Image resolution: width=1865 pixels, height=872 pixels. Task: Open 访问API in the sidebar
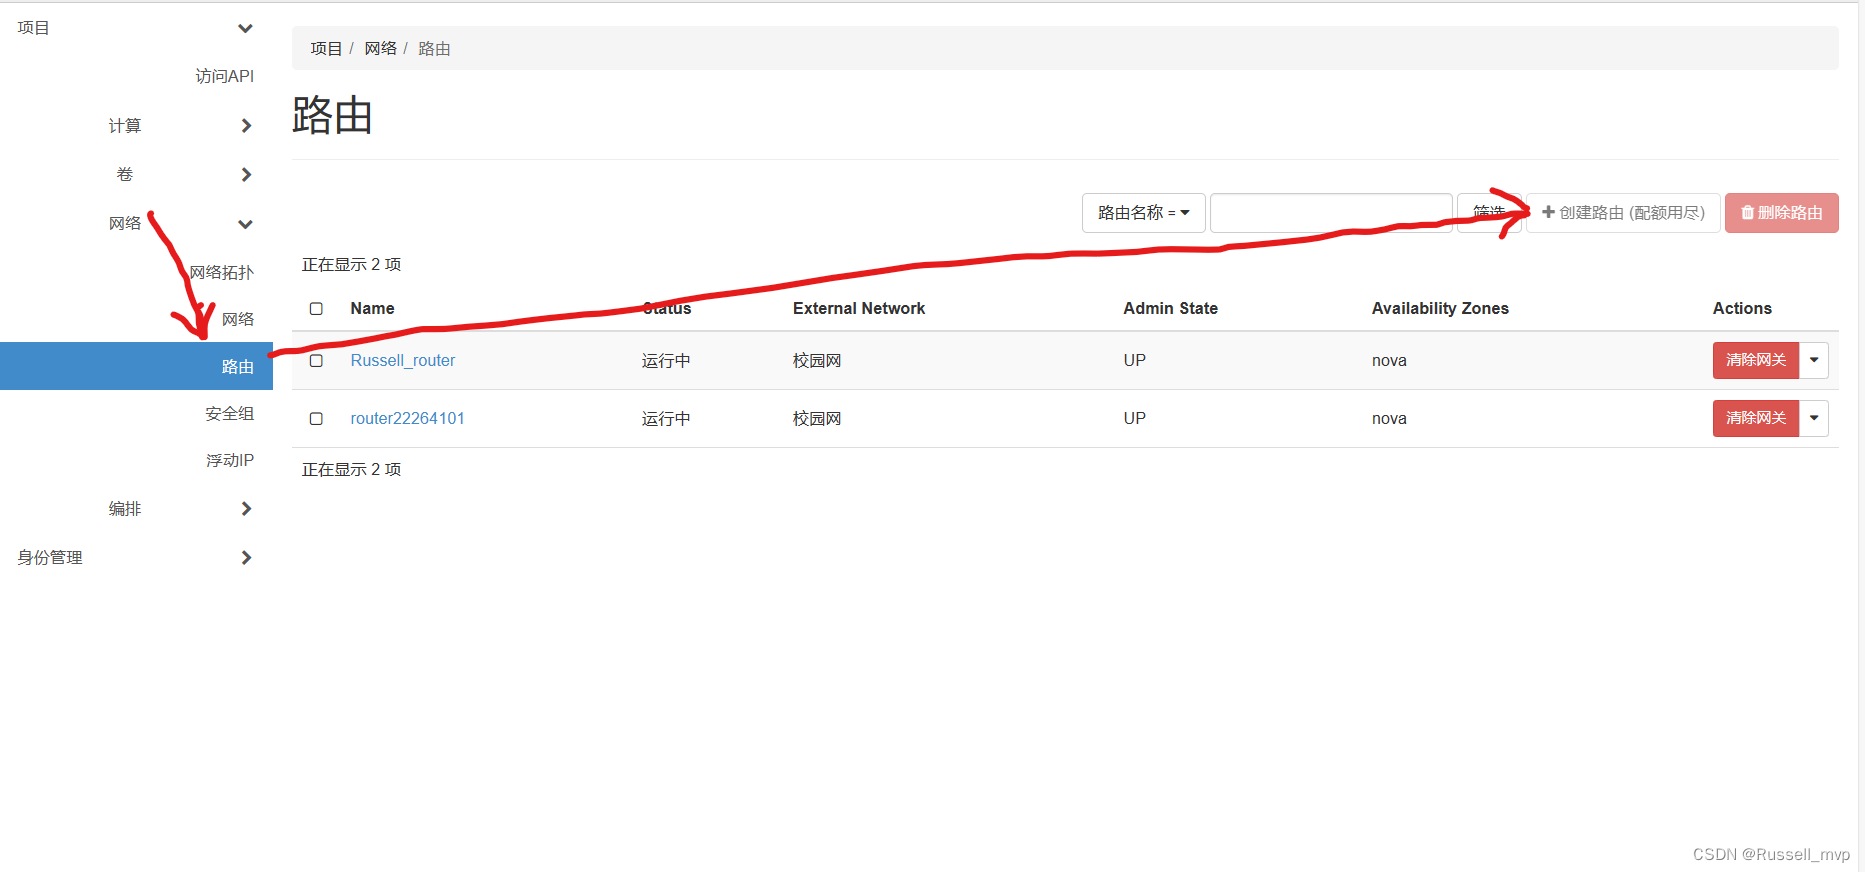[225, 76]
